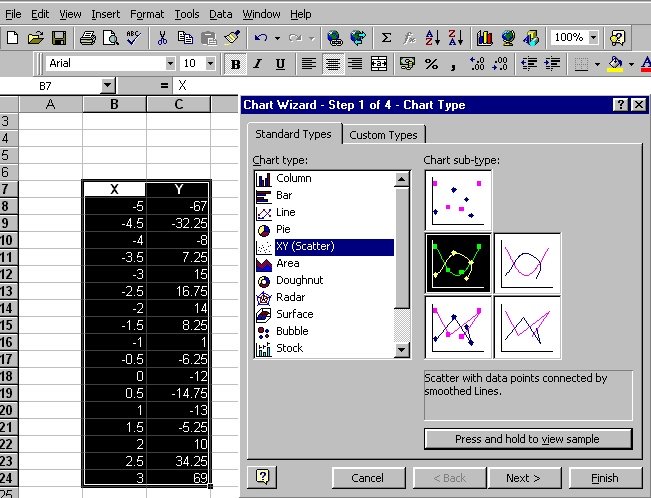Click the Print icon
651x498 pixels.
87,38
